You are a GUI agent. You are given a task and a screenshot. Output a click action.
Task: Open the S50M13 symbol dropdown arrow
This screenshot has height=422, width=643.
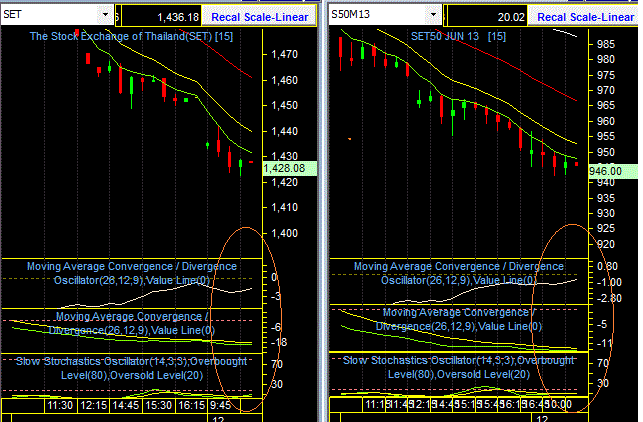(x=433, y=15)
